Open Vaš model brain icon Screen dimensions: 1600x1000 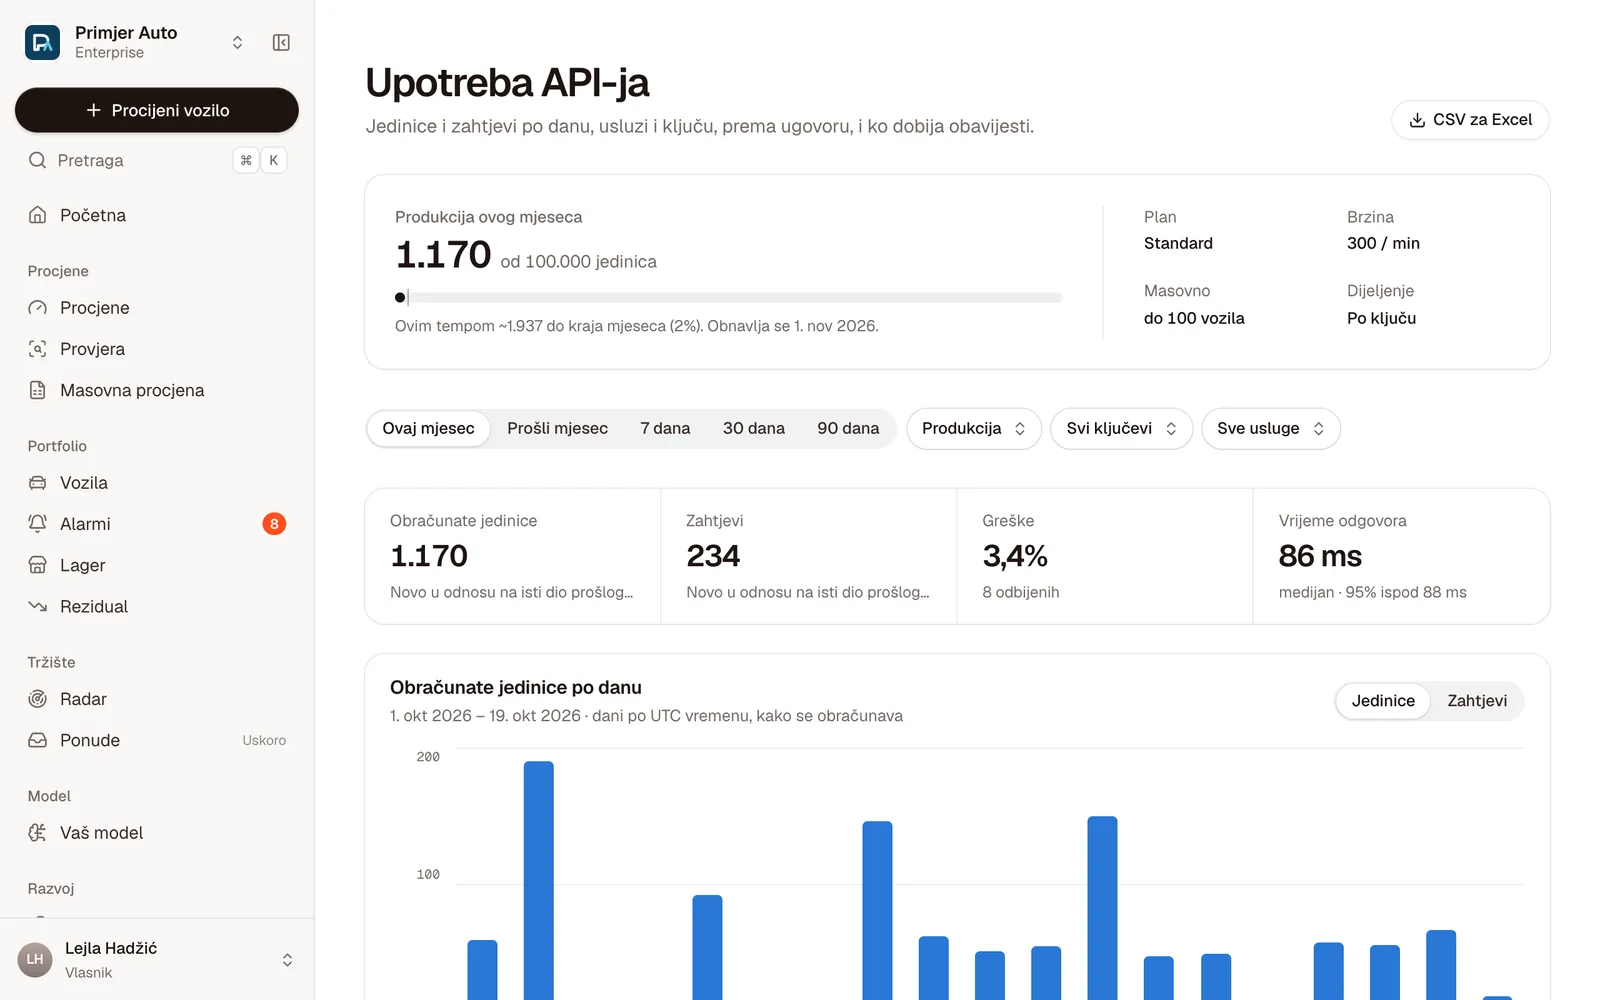pyautogui.click(x=38, y=833)
